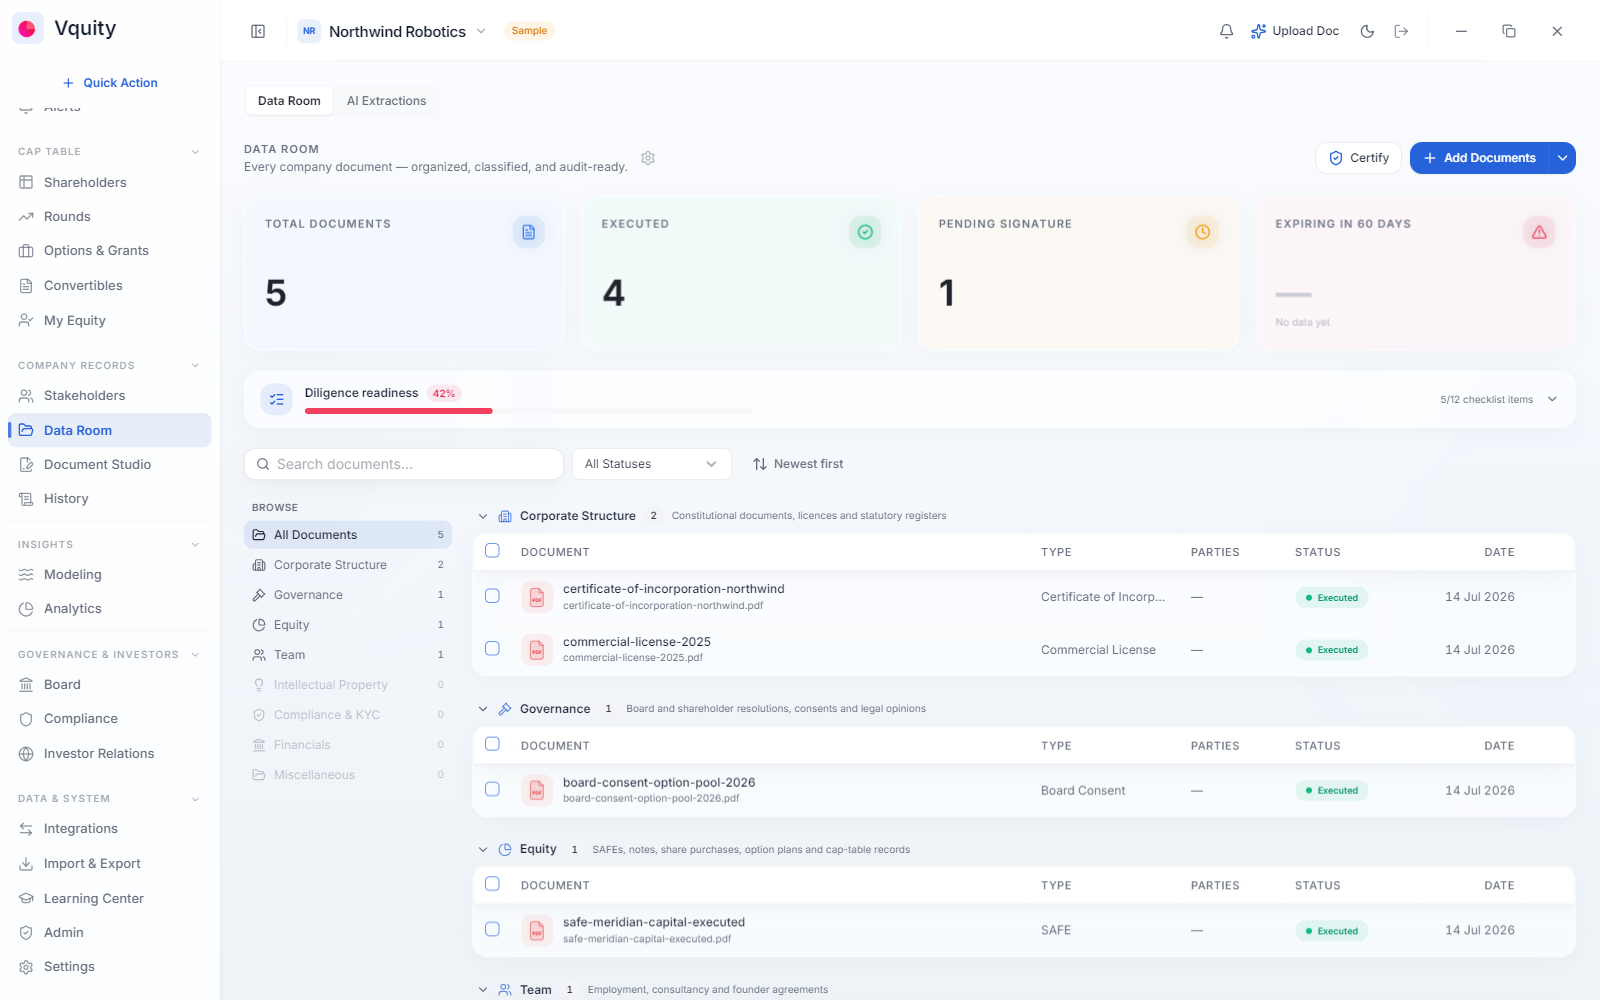The height and width of the screenshot is (1000, 1600).
Task: Browse Governance folder in Browse list
Action: click(x=348, y=595)
